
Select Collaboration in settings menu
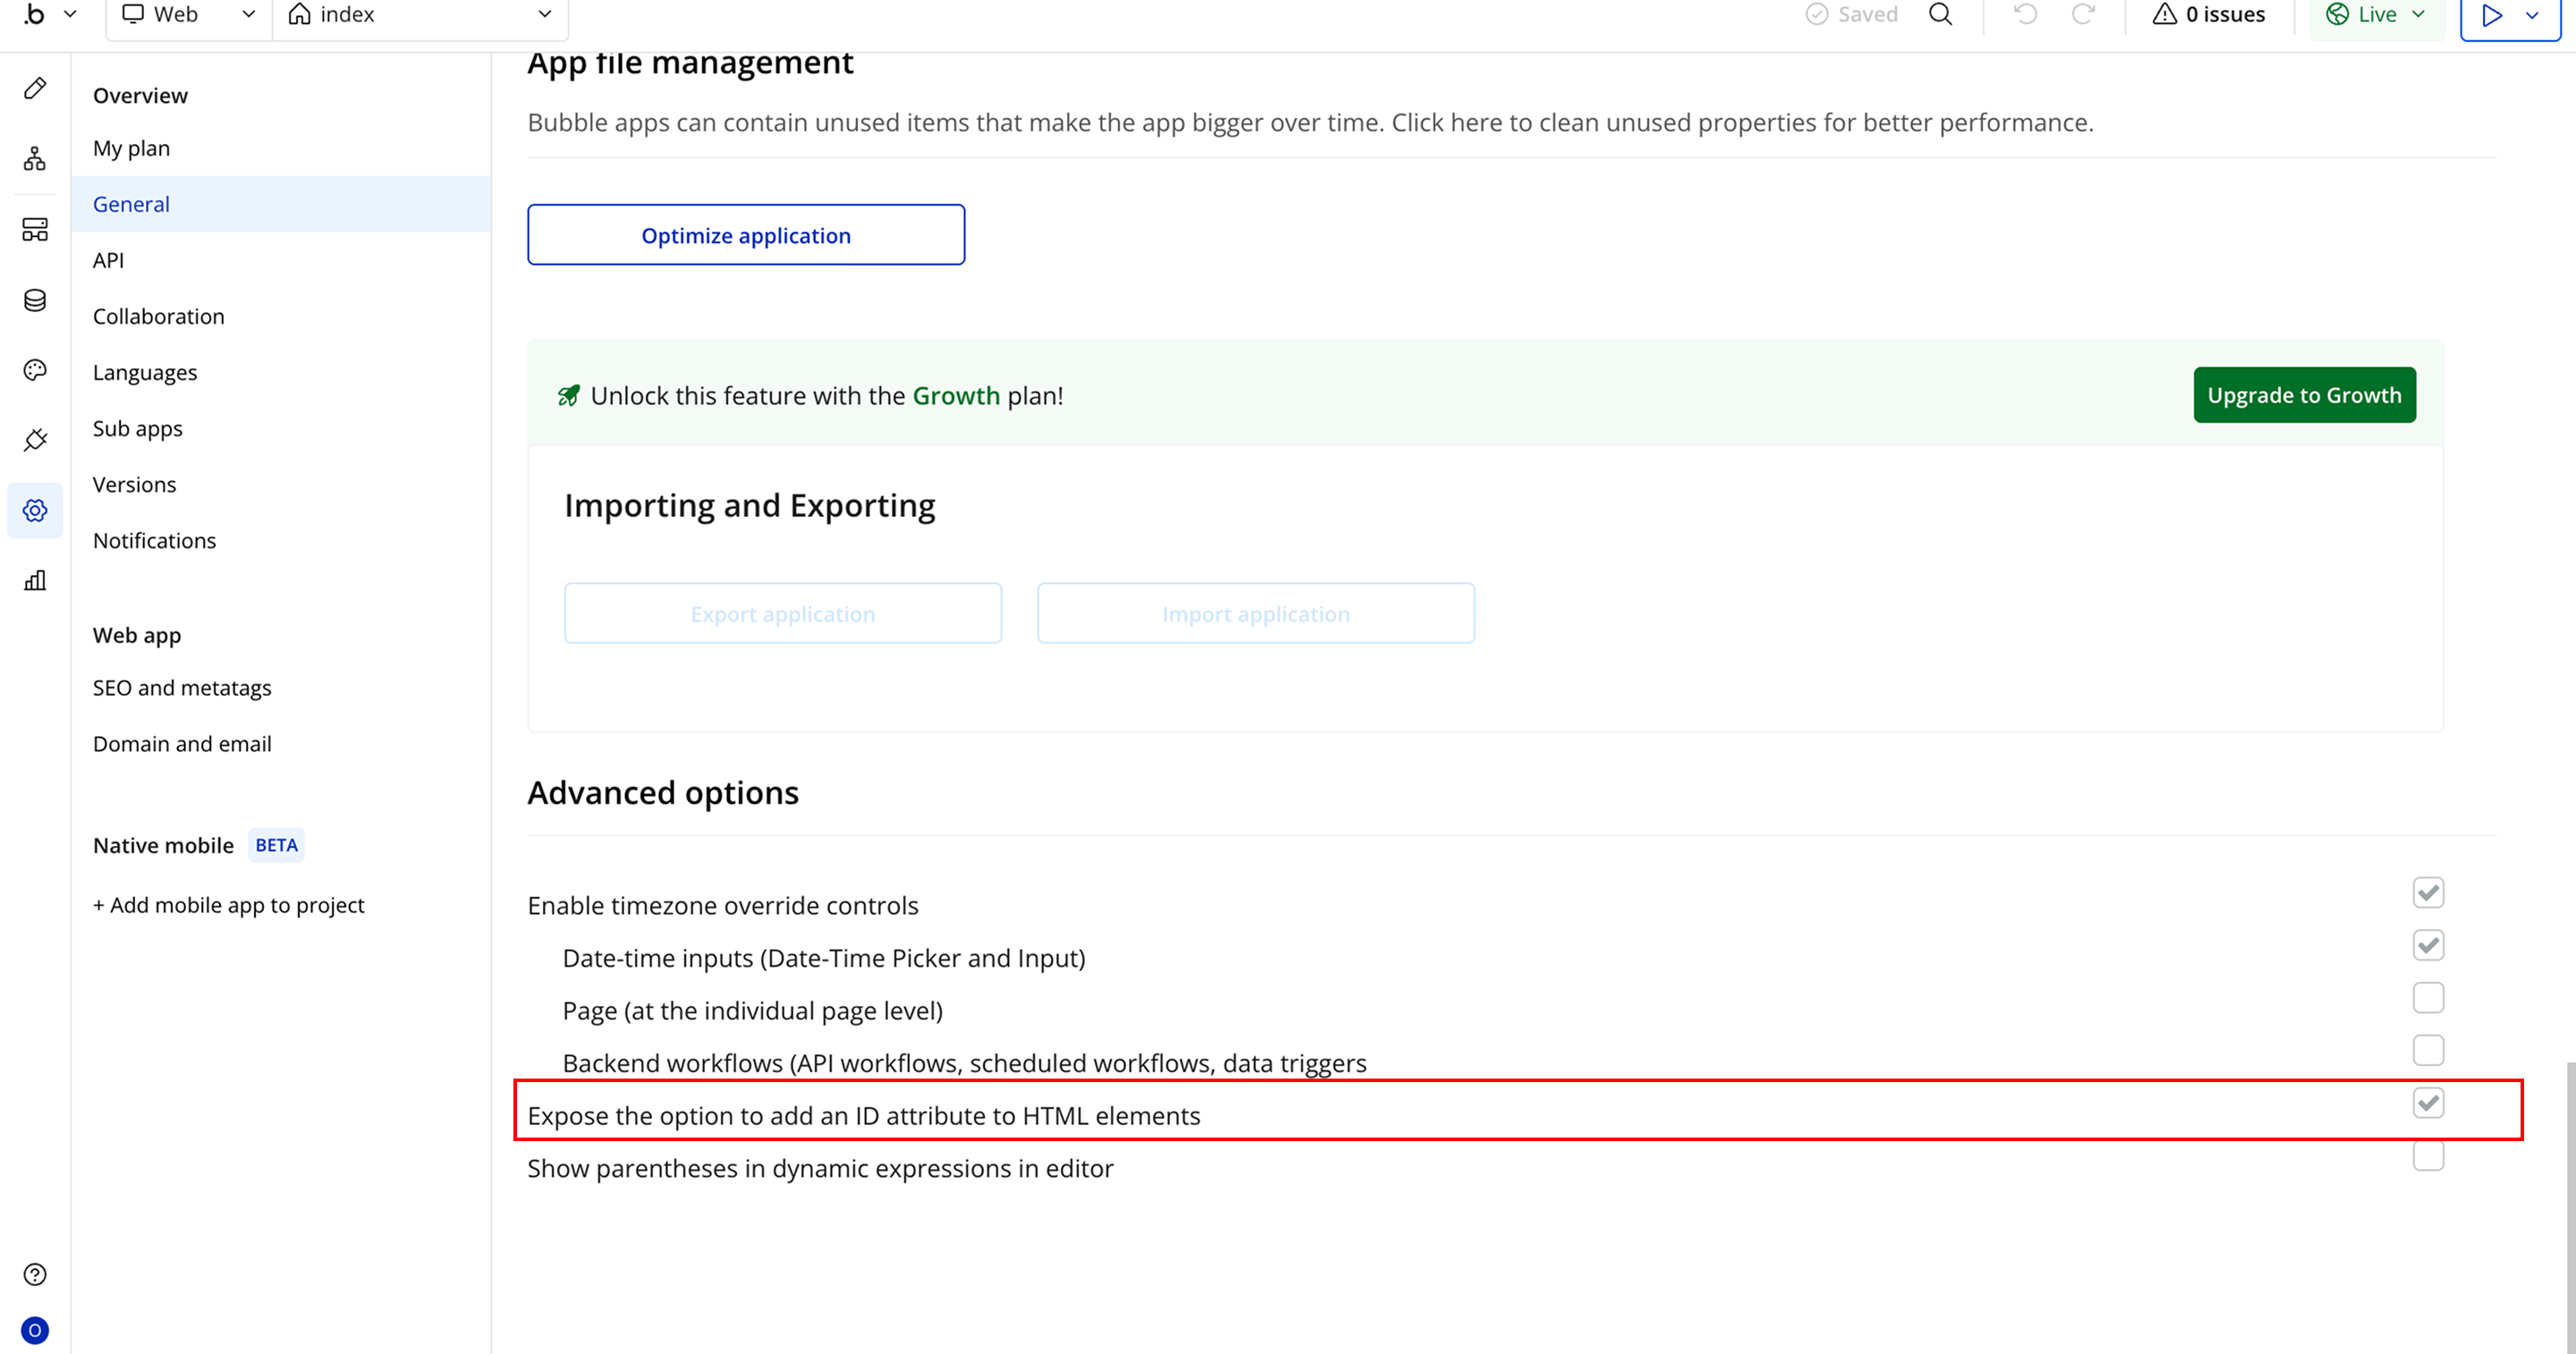tap(158, 316)
